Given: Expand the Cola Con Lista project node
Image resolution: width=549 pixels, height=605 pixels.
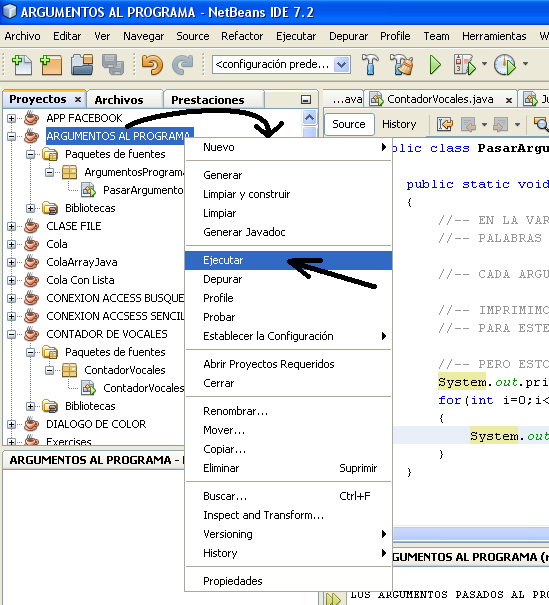Looking at the screenshot, I should pos(11,281).
